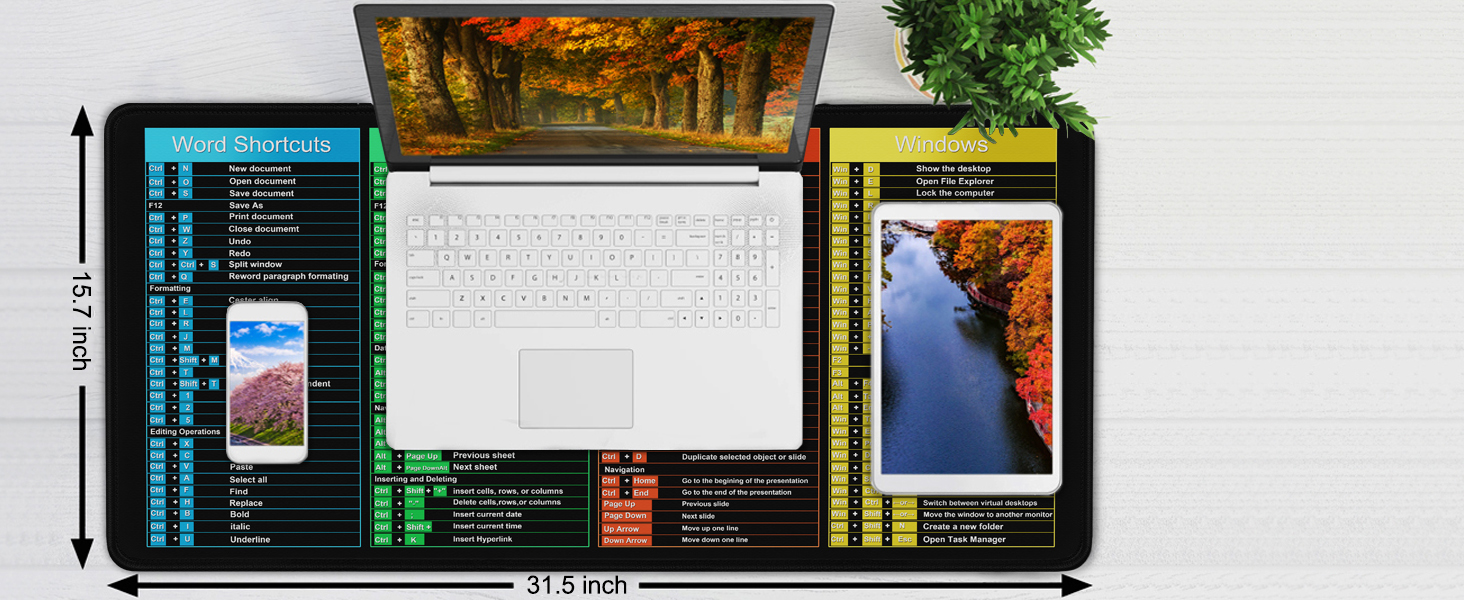Click the Show the desktop label

[953, 169]
